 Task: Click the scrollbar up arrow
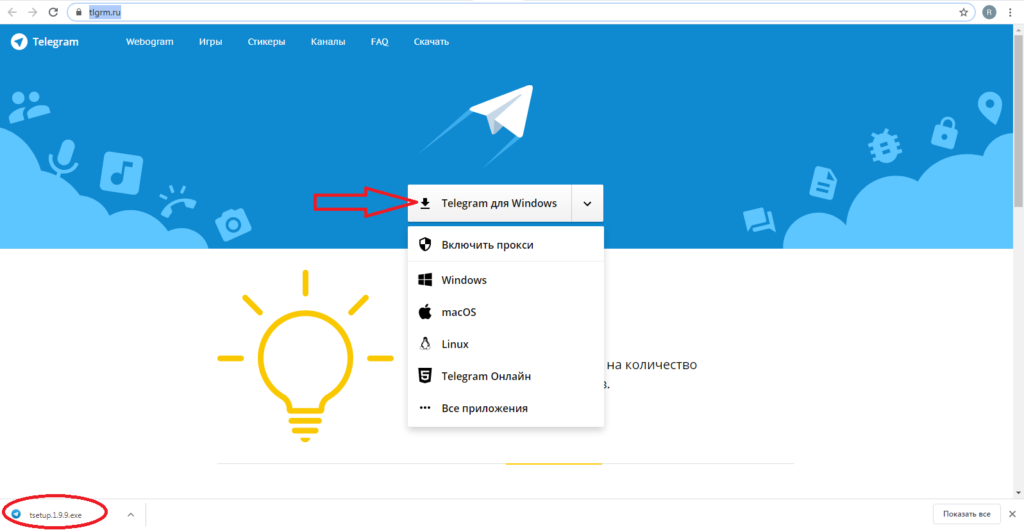pos(1018,29)
